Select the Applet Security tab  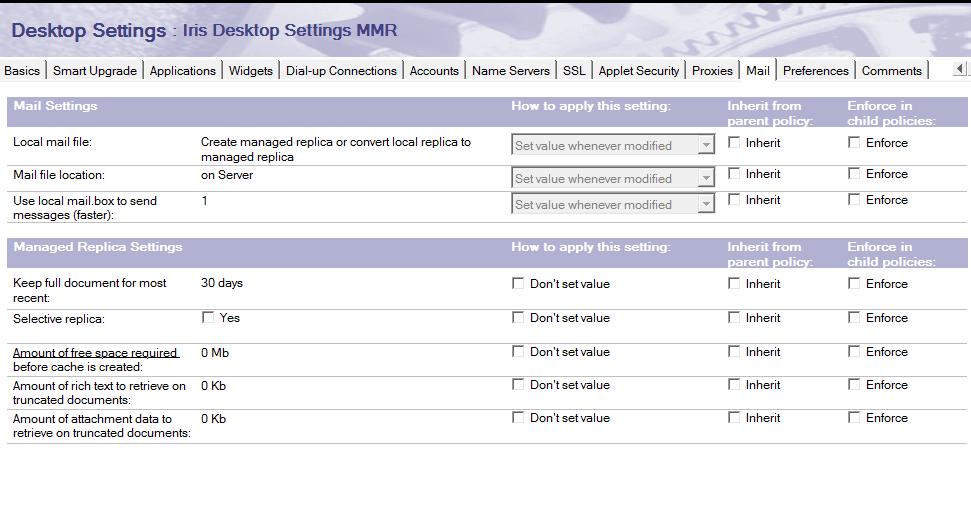coord(639,71)
